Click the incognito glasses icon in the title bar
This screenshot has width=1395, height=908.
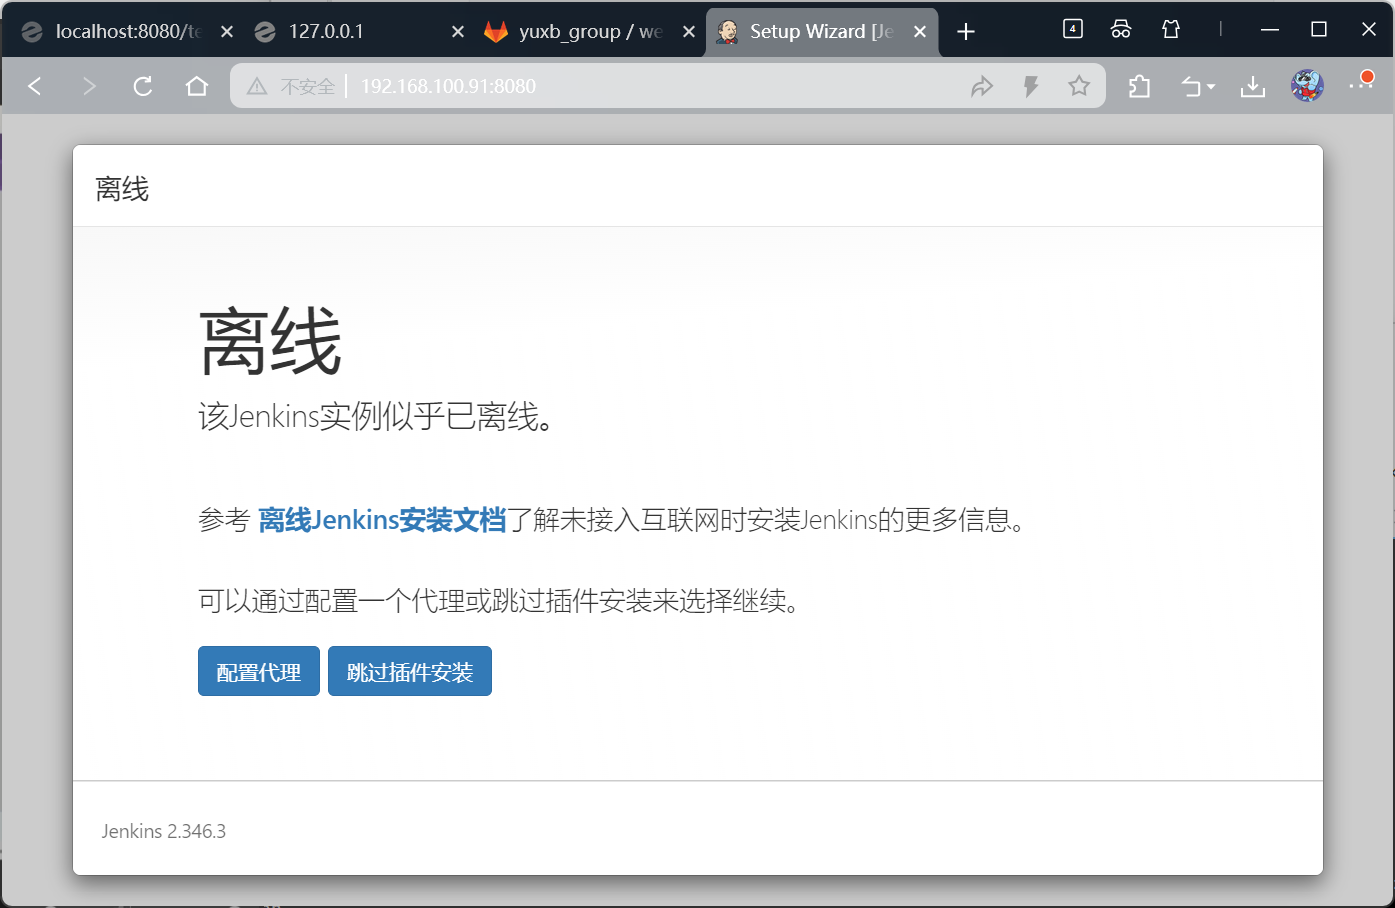1121,29
